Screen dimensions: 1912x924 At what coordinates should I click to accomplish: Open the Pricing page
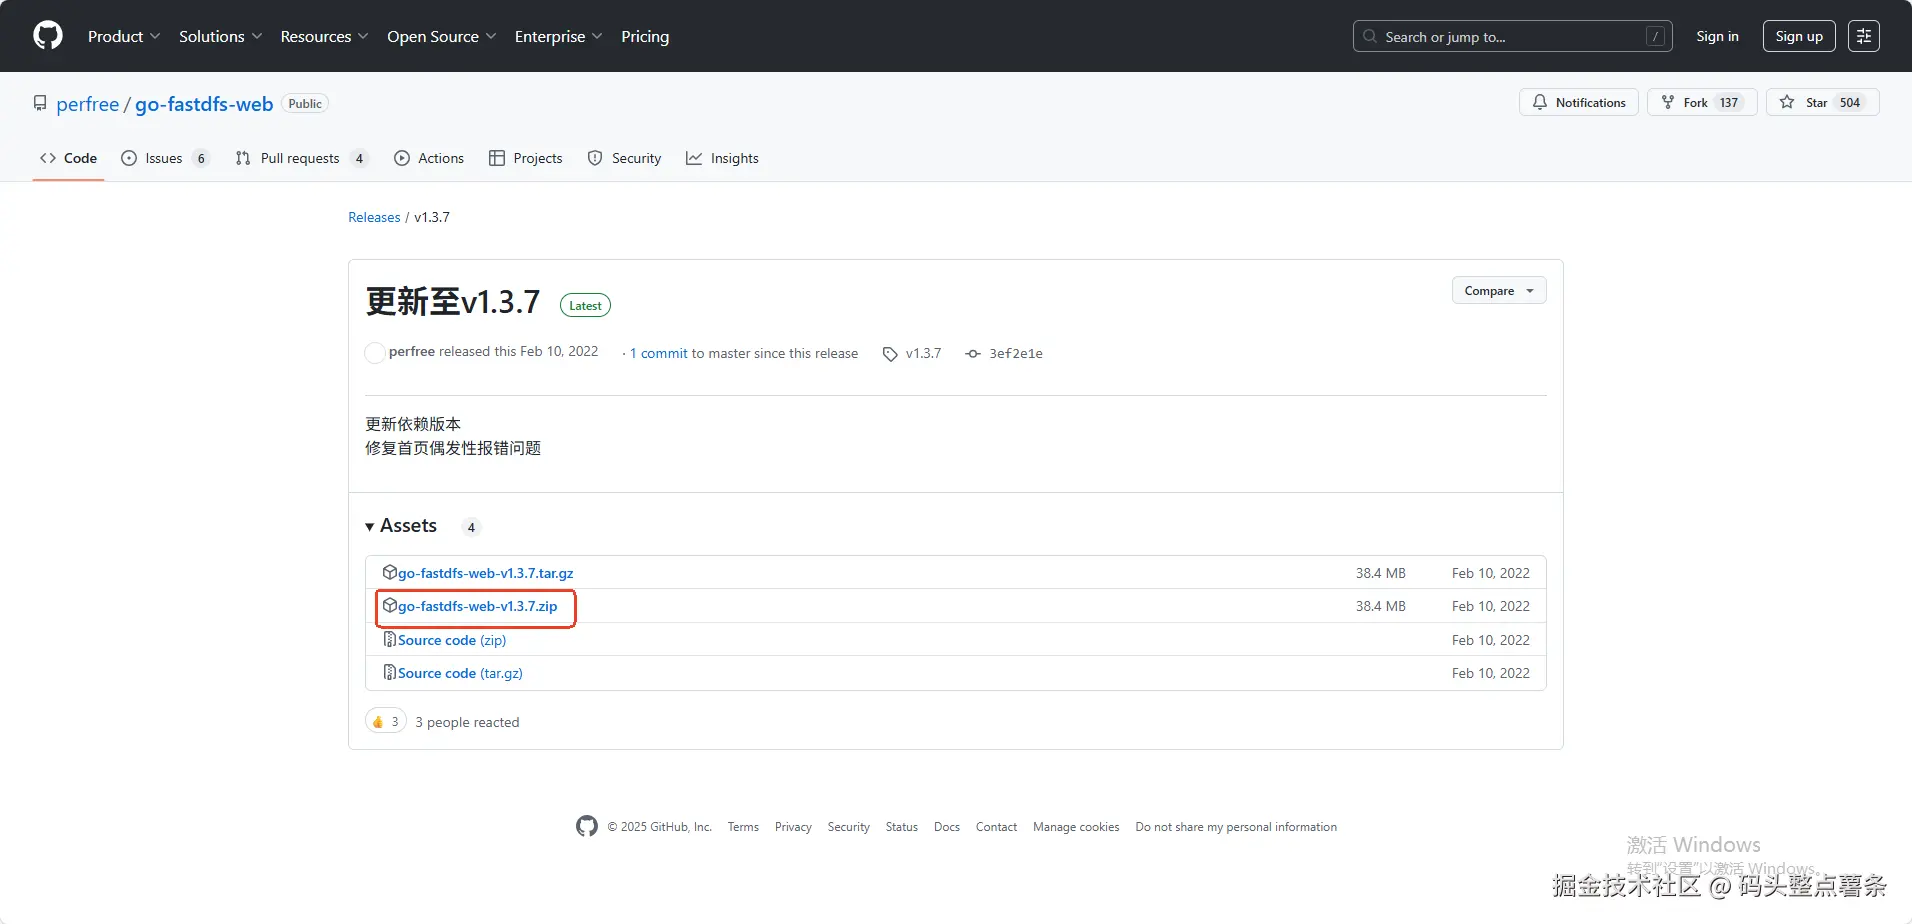pos(645,36)
